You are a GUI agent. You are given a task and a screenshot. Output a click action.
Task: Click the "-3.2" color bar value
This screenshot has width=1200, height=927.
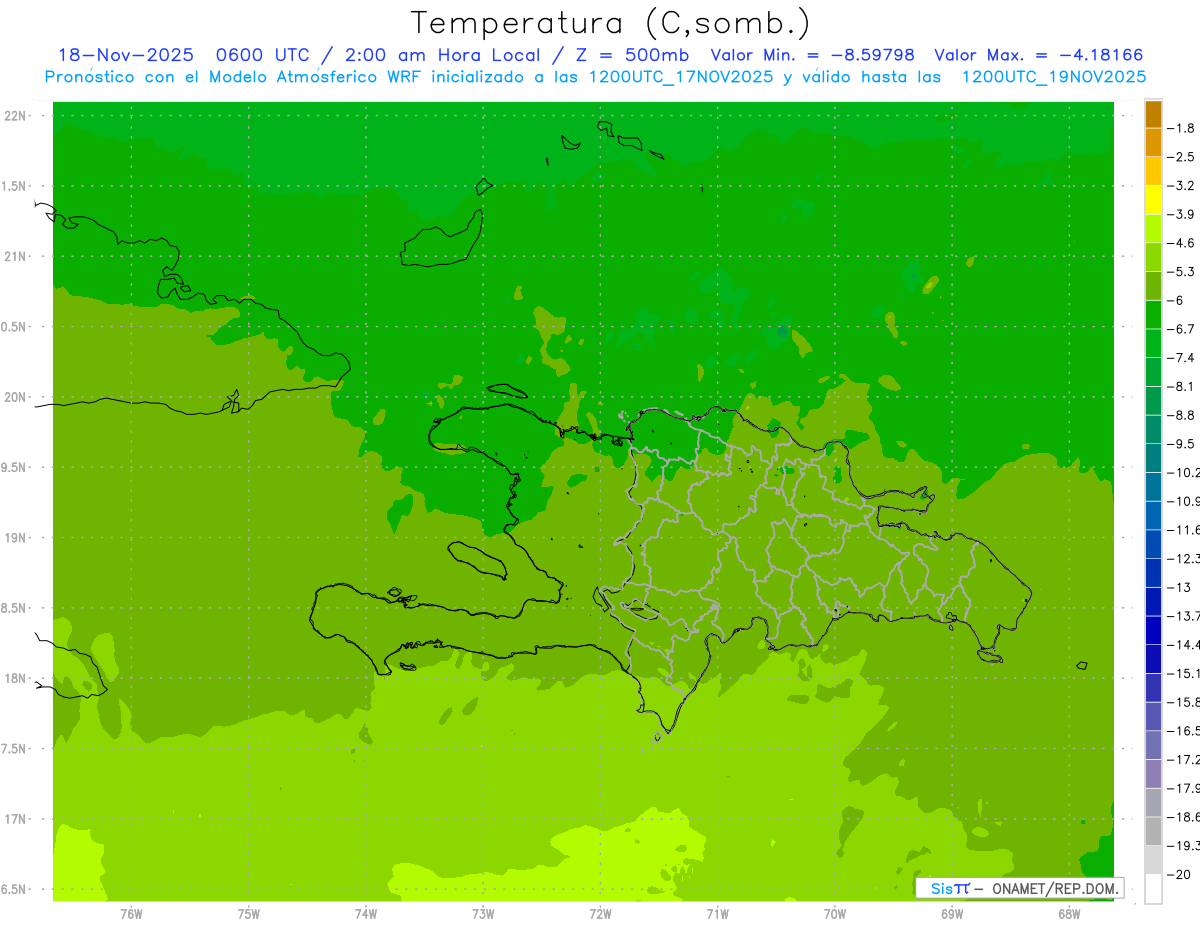click(x=1182, y=186)
